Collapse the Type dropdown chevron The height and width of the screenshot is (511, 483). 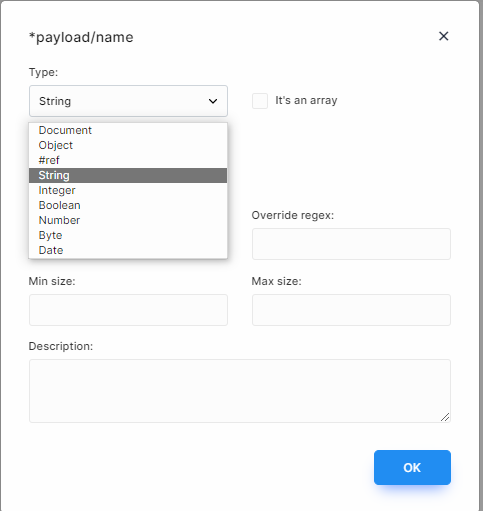pos(213,101)
